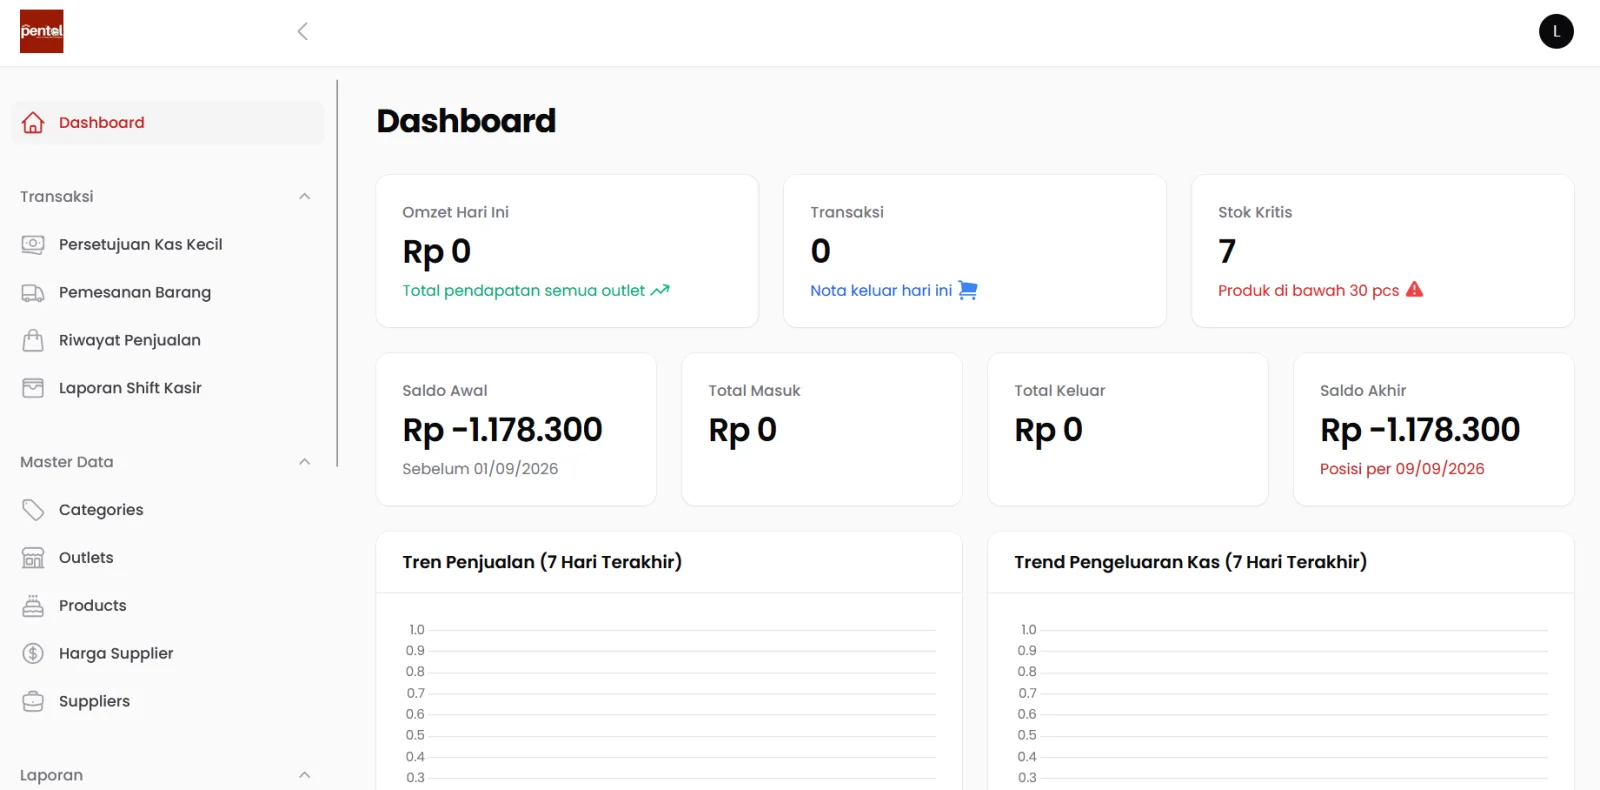Open the Dashboard menu item
Viewport: 1600px width, 790px height.
(x=168, y=123)
